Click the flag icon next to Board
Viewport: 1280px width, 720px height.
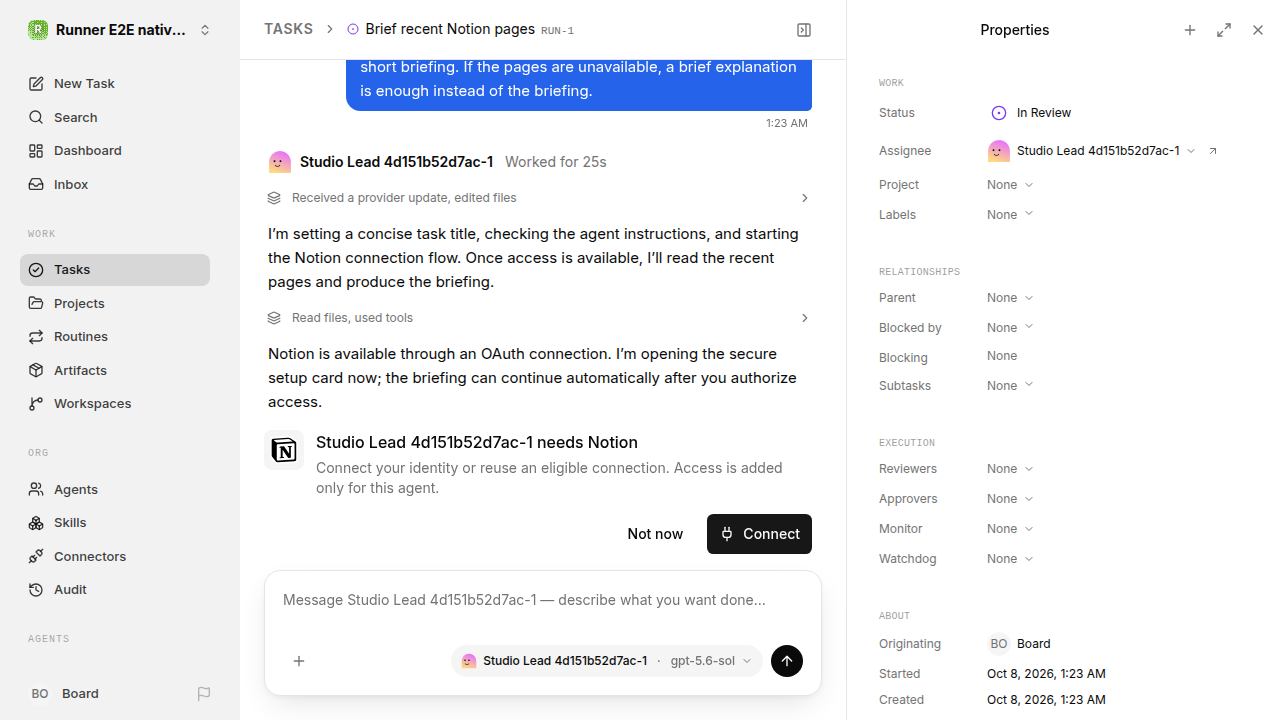tap(204, 694)
